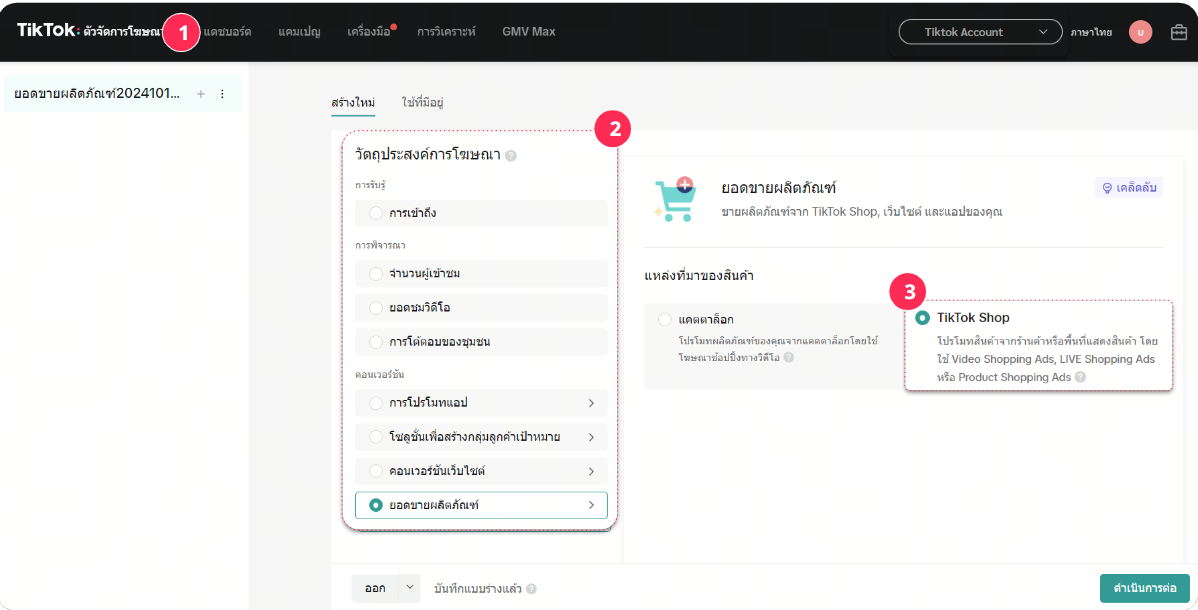Image resolution: width=1198 pixels, height=610 pixels.
Task: Switch to the สร้างใหม่ tab
Action: pos(353,102)
